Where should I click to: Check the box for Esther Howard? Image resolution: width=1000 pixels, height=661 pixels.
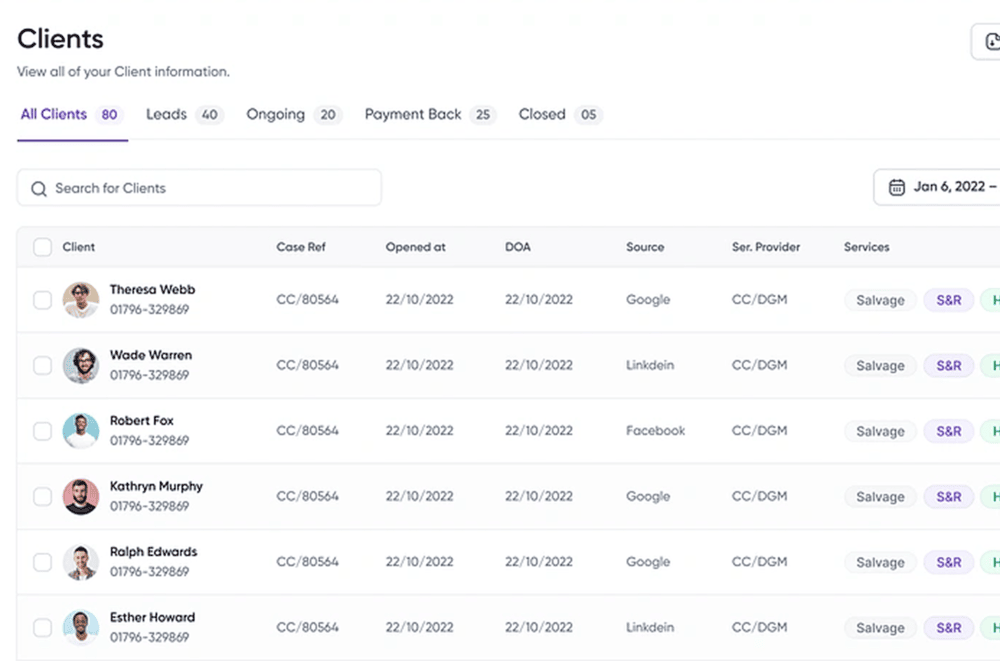click(x=43, y=627)
